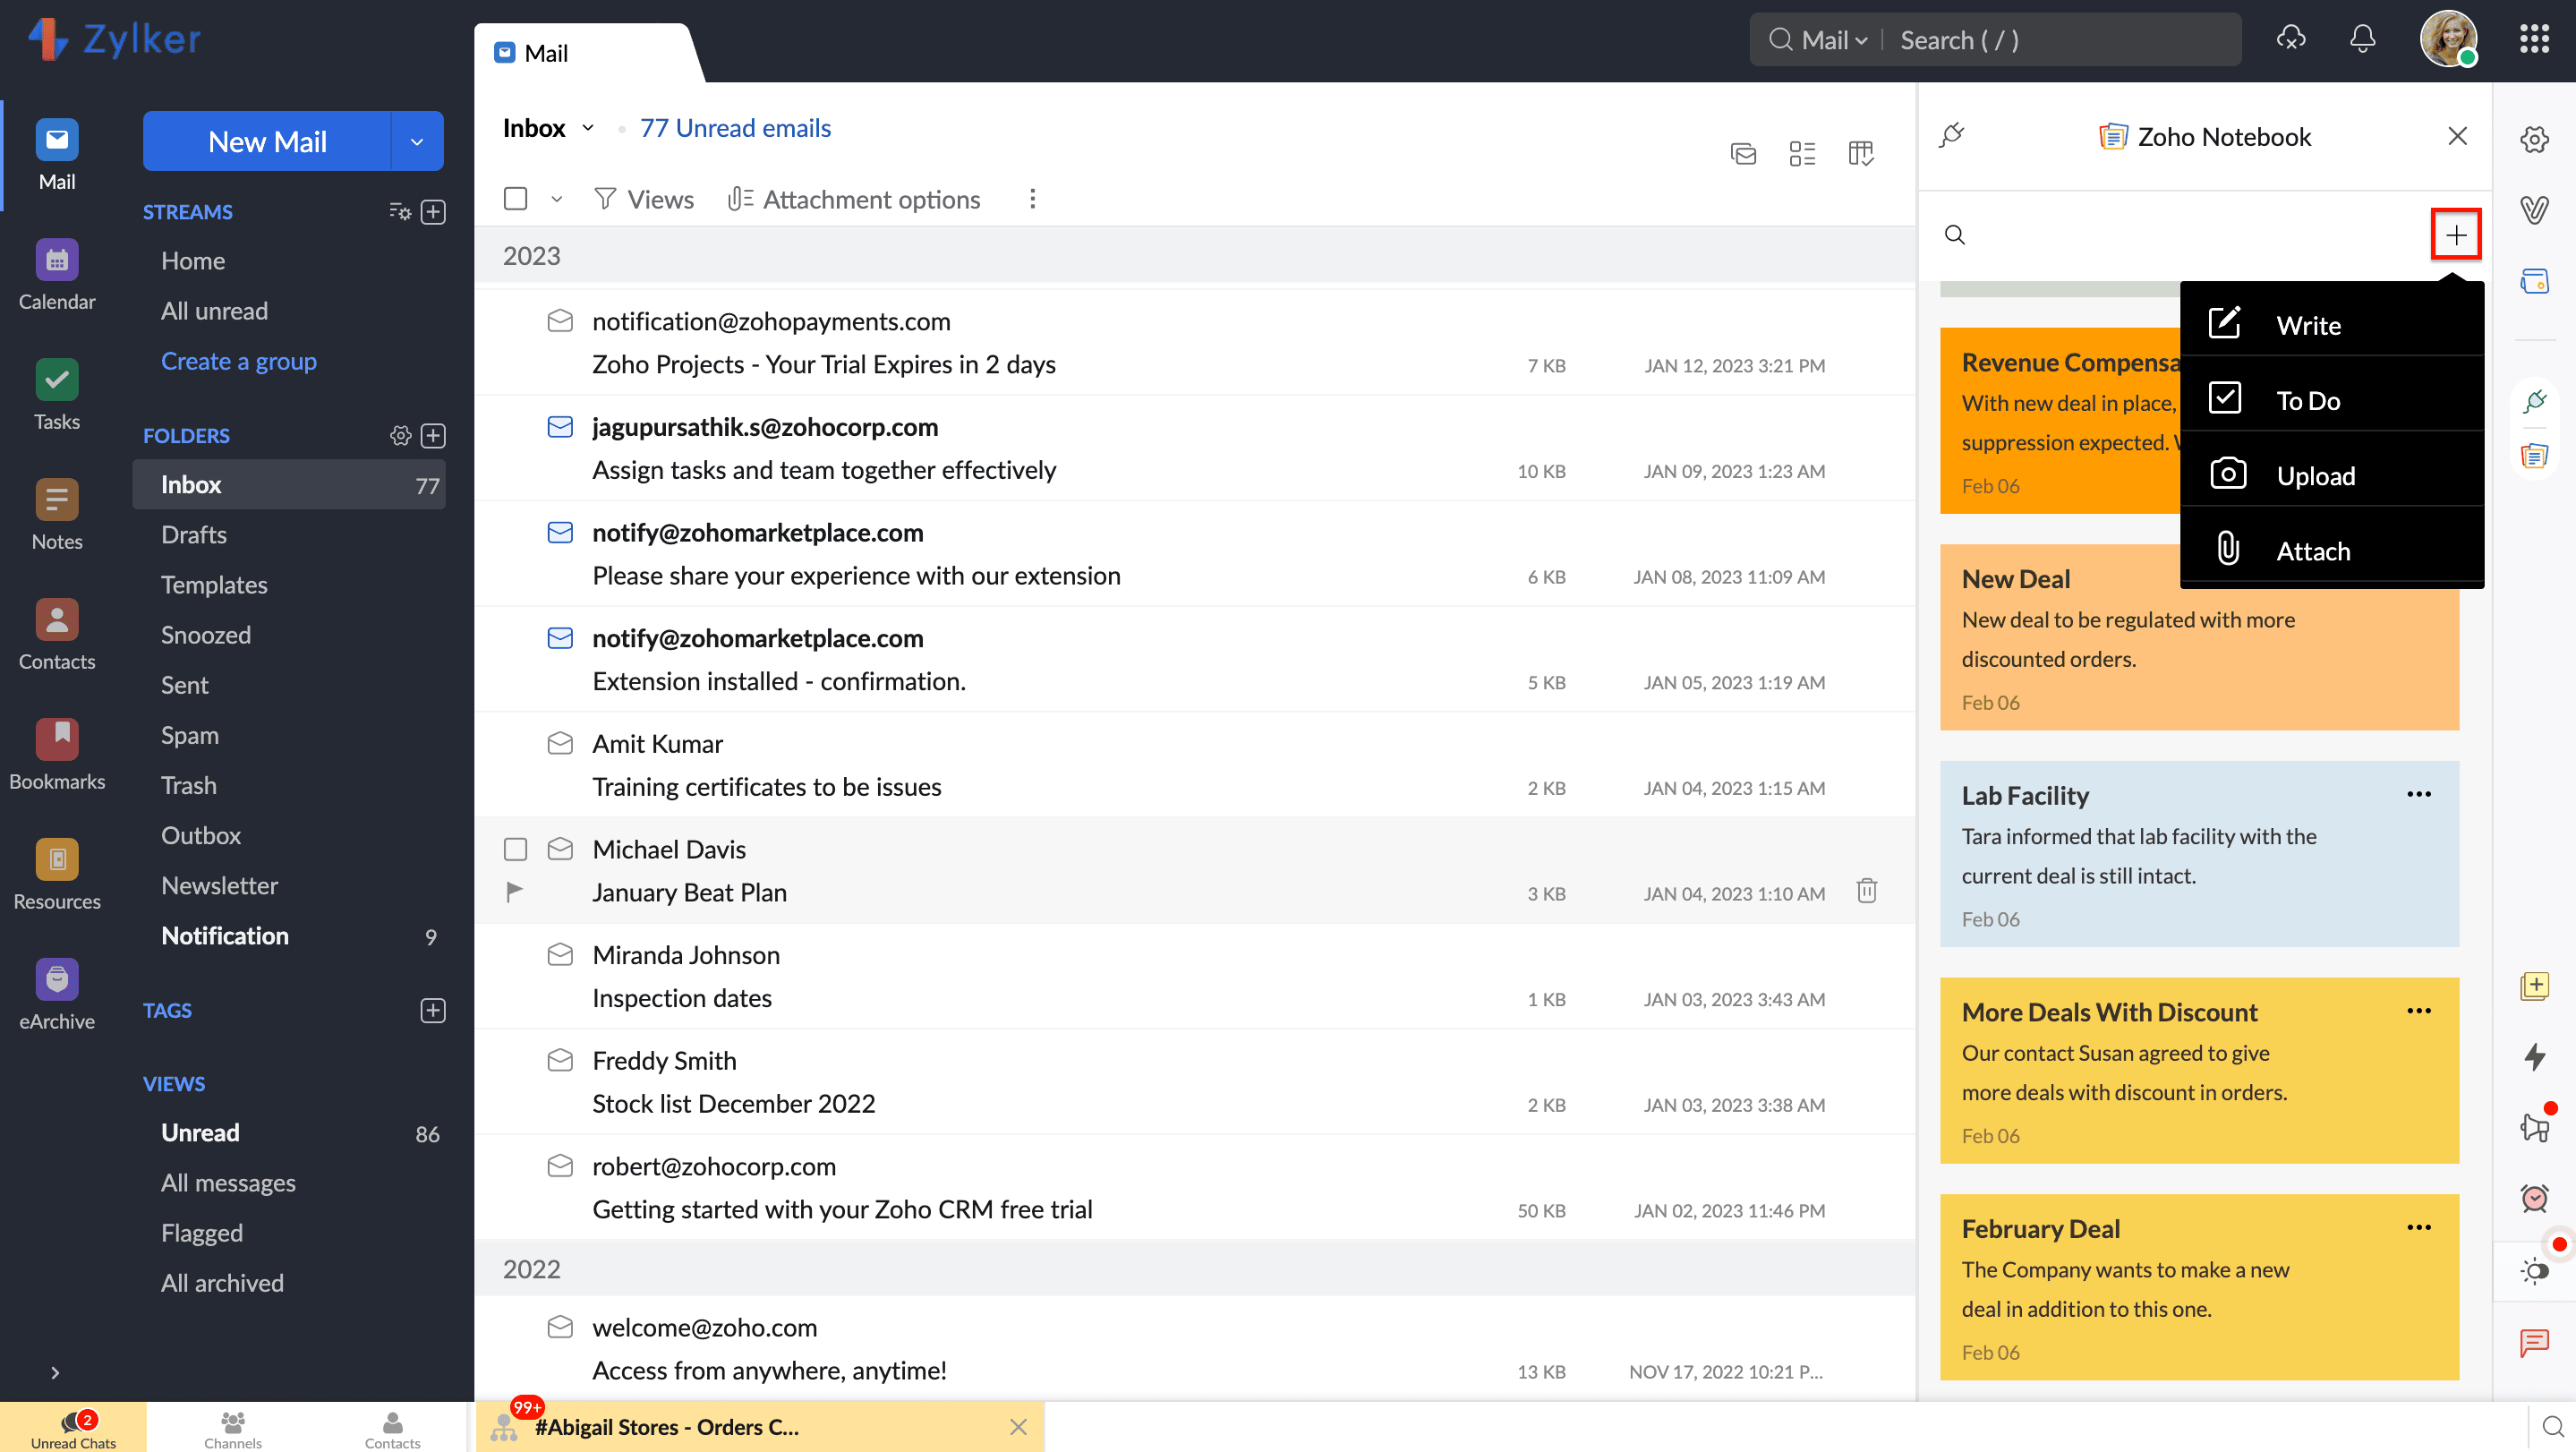Toggle read status of Amit Kumar email

(560, 744)
